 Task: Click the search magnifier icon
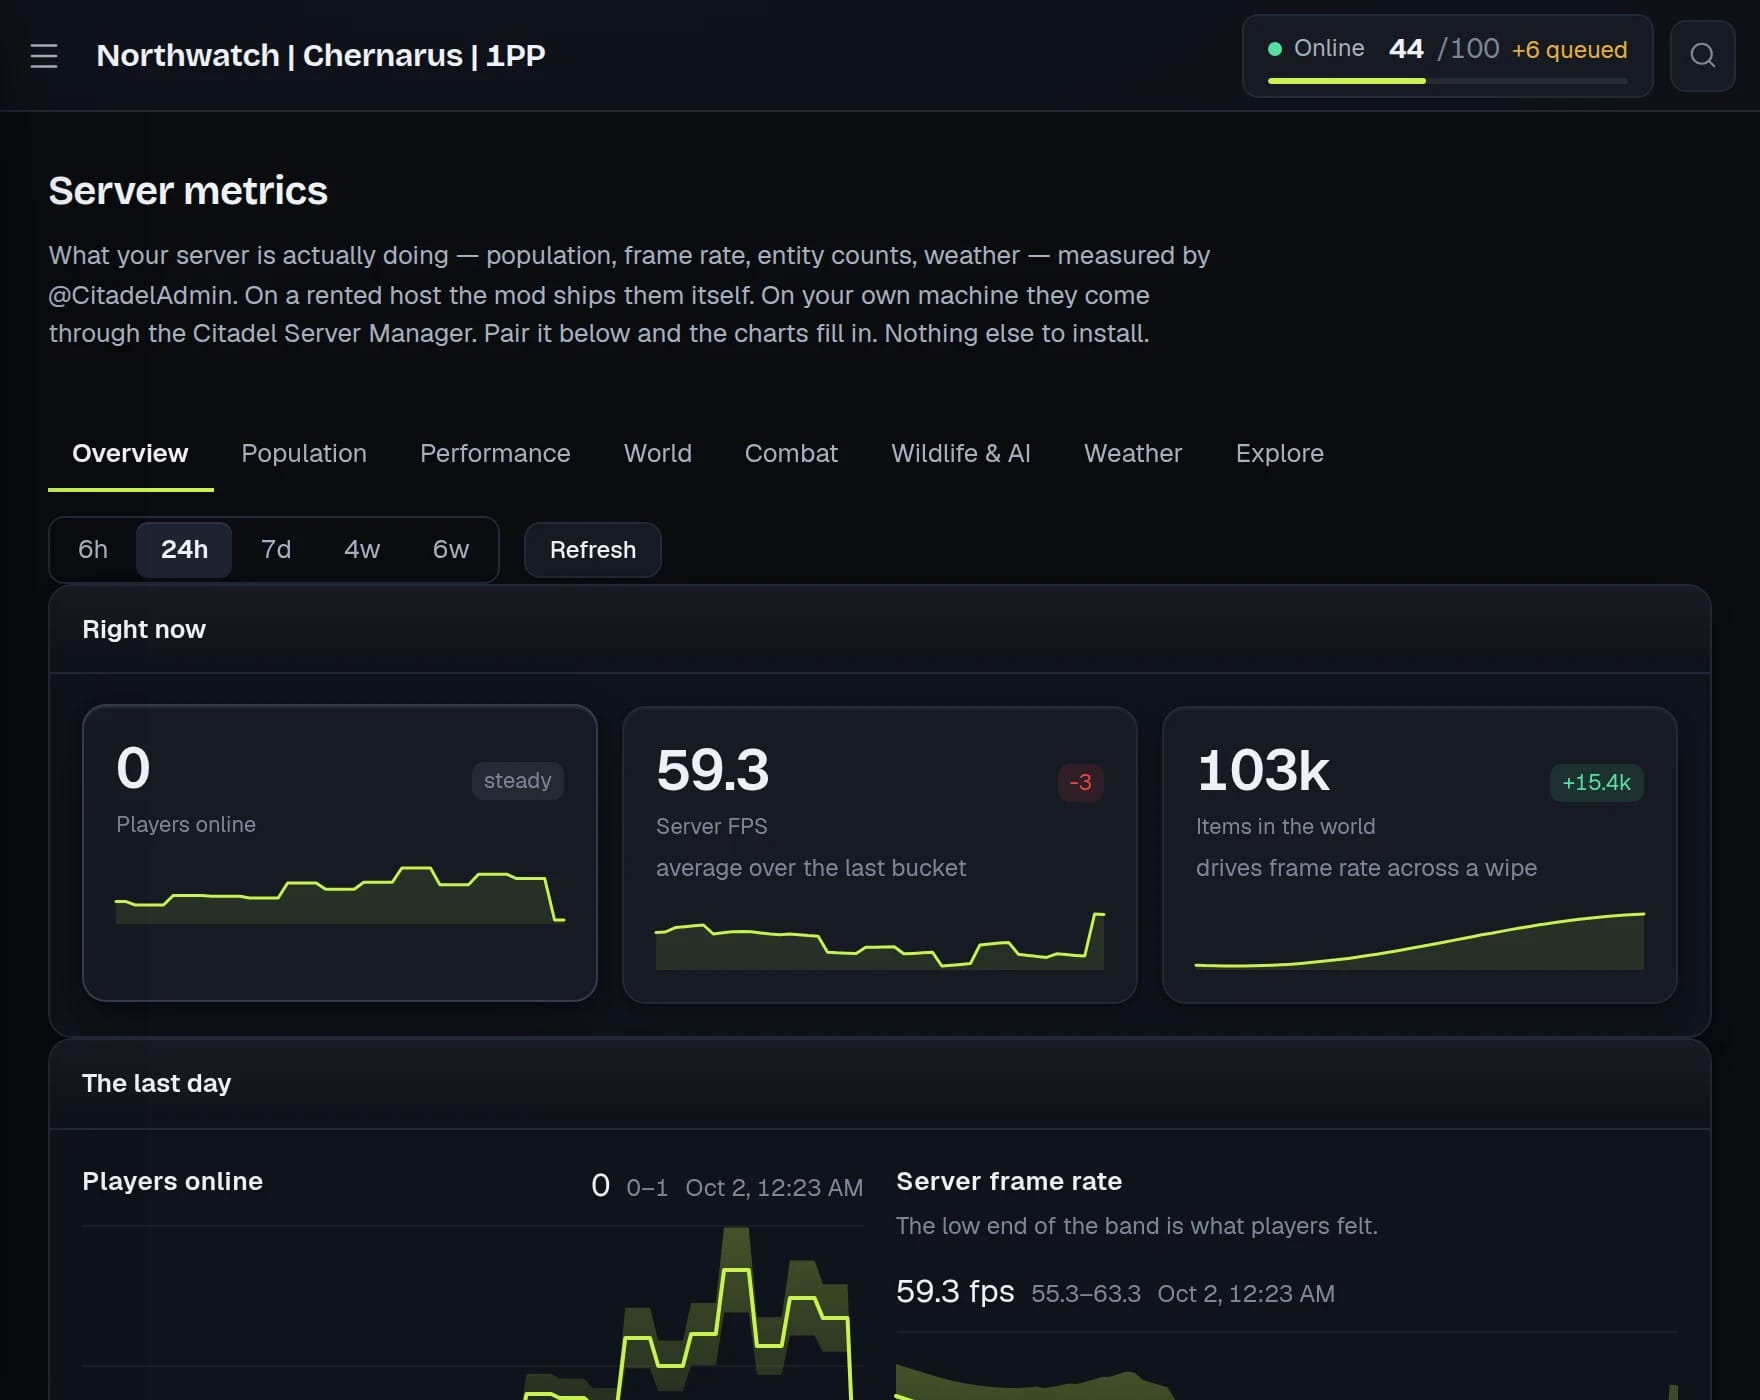1702,56
